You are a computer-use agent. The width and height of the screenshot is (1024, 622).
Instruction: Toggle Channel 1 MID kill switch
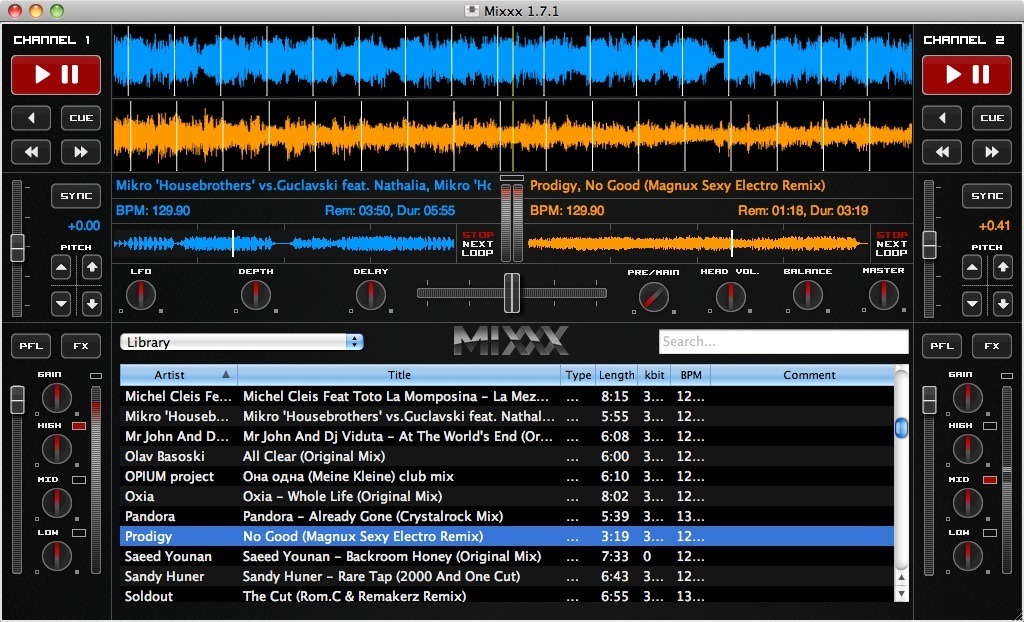pos(79,480)
